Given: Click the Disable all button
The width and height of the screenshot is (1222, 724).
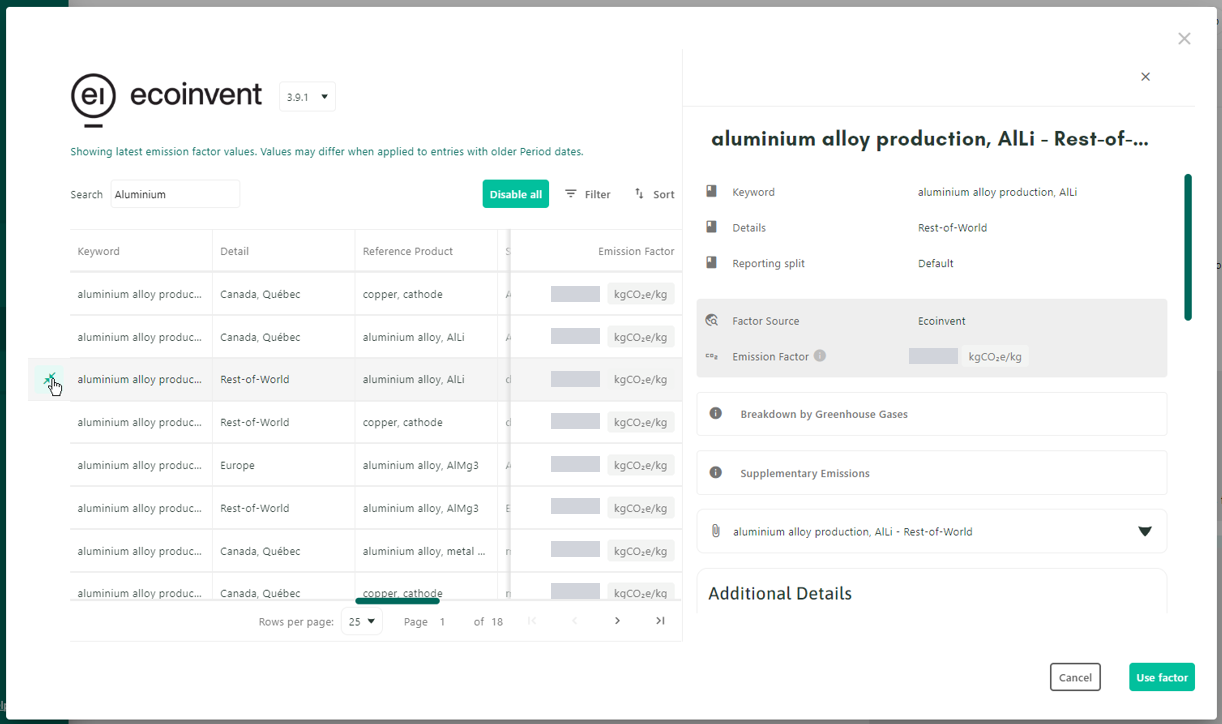Looking at the screenshot, I should coord(515,194).
